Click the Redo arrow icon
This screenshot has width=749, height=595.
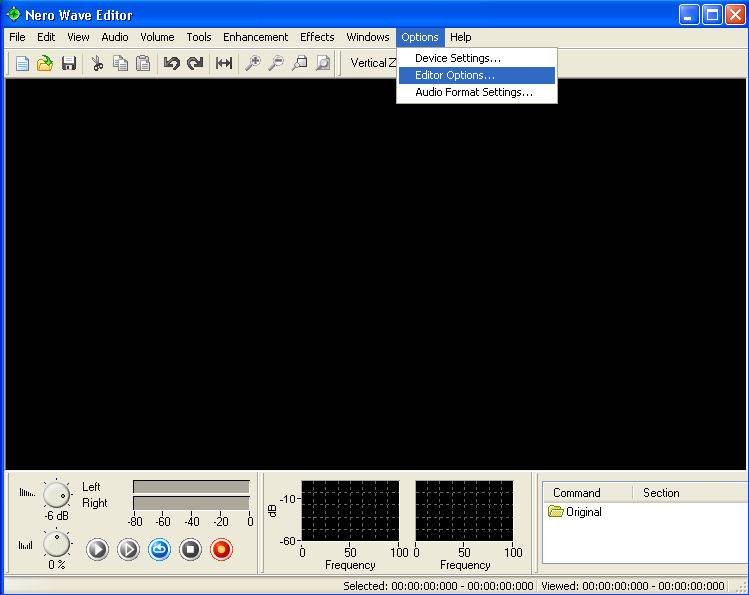pyautogui.click(x=195, y=63)
